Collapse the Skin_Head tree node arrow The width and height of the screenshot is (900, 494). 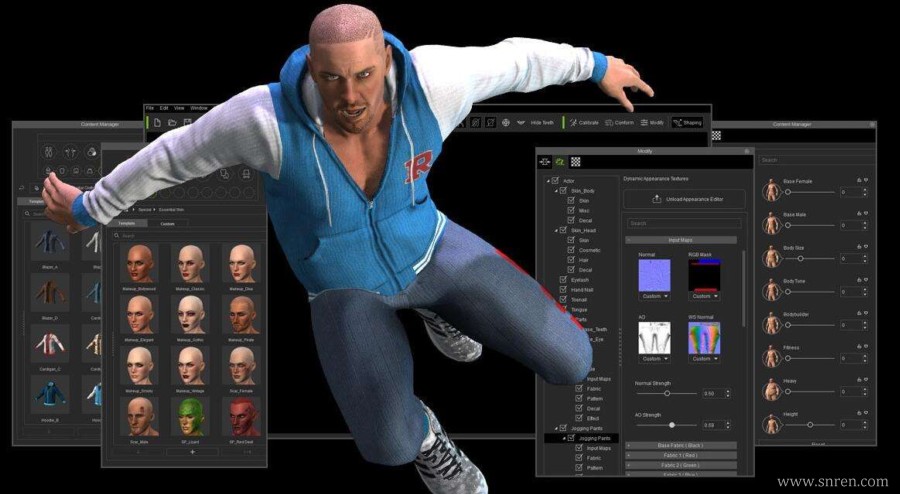coord(556,230)
